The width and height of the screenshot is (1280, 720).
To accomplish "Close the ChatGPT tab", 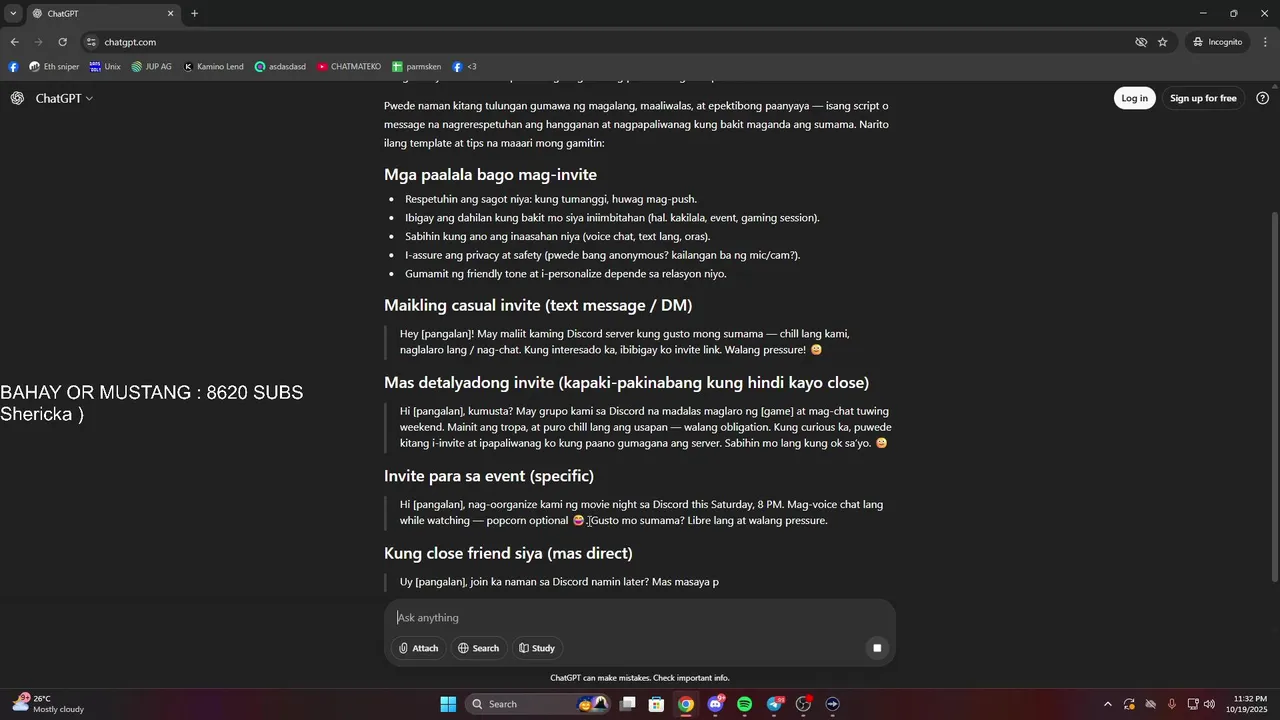I will [x=170, y=13].
